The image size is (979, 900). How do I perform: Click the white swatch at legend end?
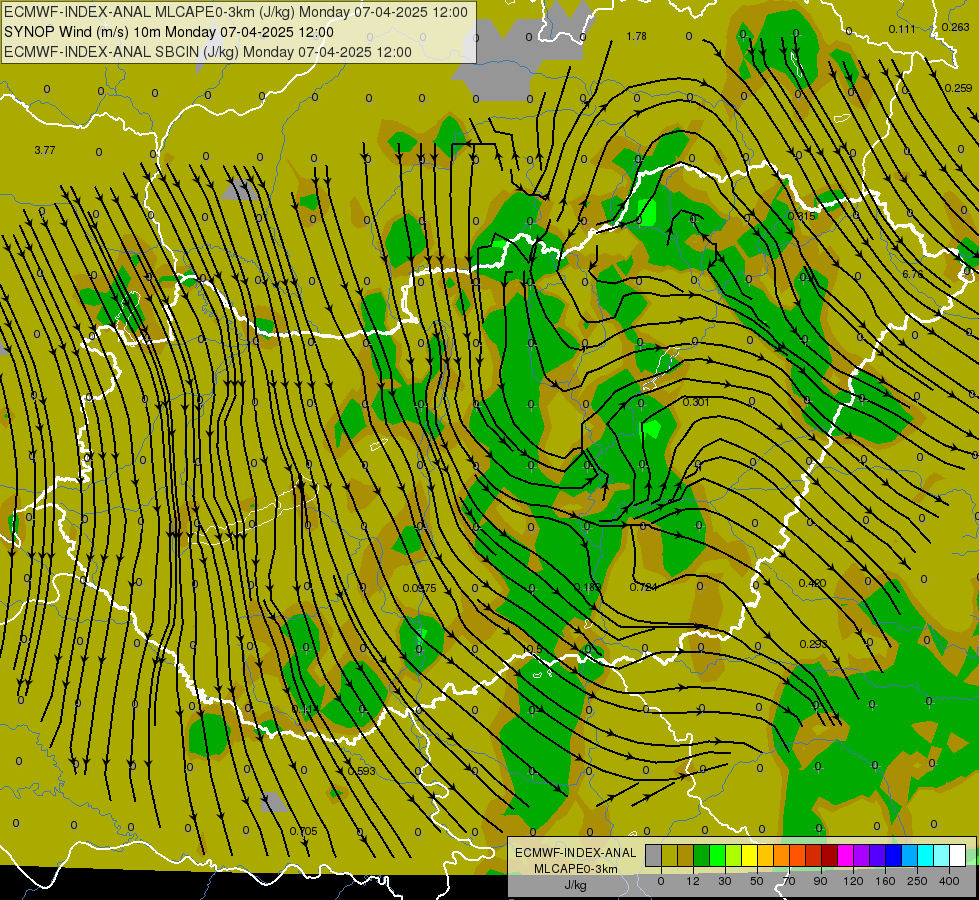coord(958,855)
